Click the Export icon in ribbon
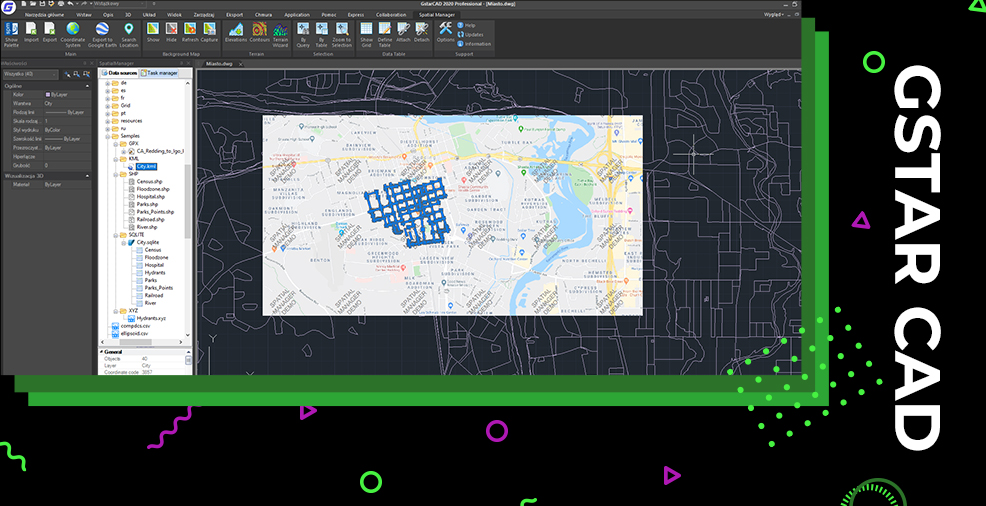The height and width of the screenshot is (506, 986). point(50,33)
